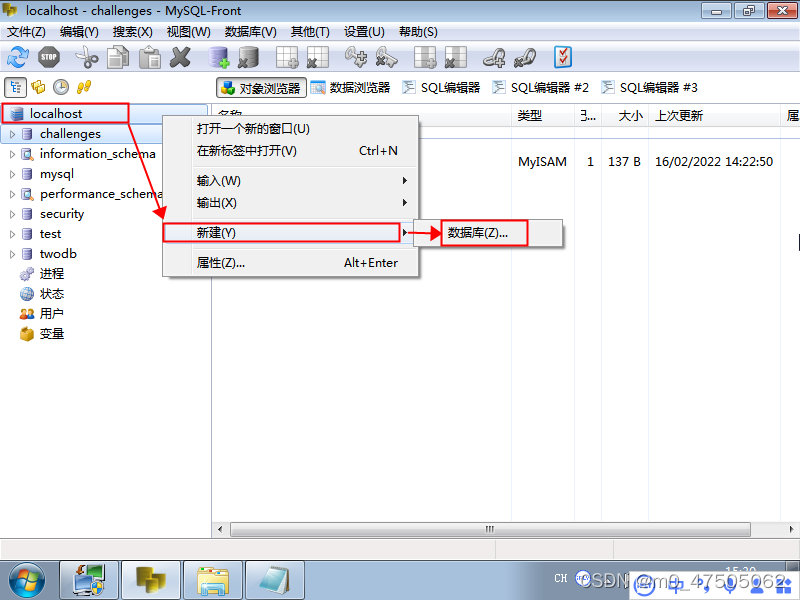Choose 属性(Z)... in context menu
800x600 pixels.
pos(291,263)
